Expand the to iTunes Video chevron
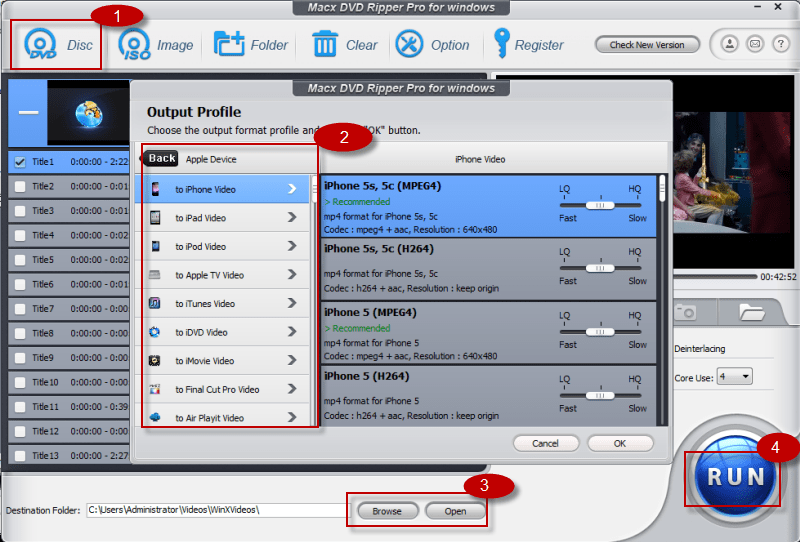This screenshot has height=542, width=800. pos(292,303)
